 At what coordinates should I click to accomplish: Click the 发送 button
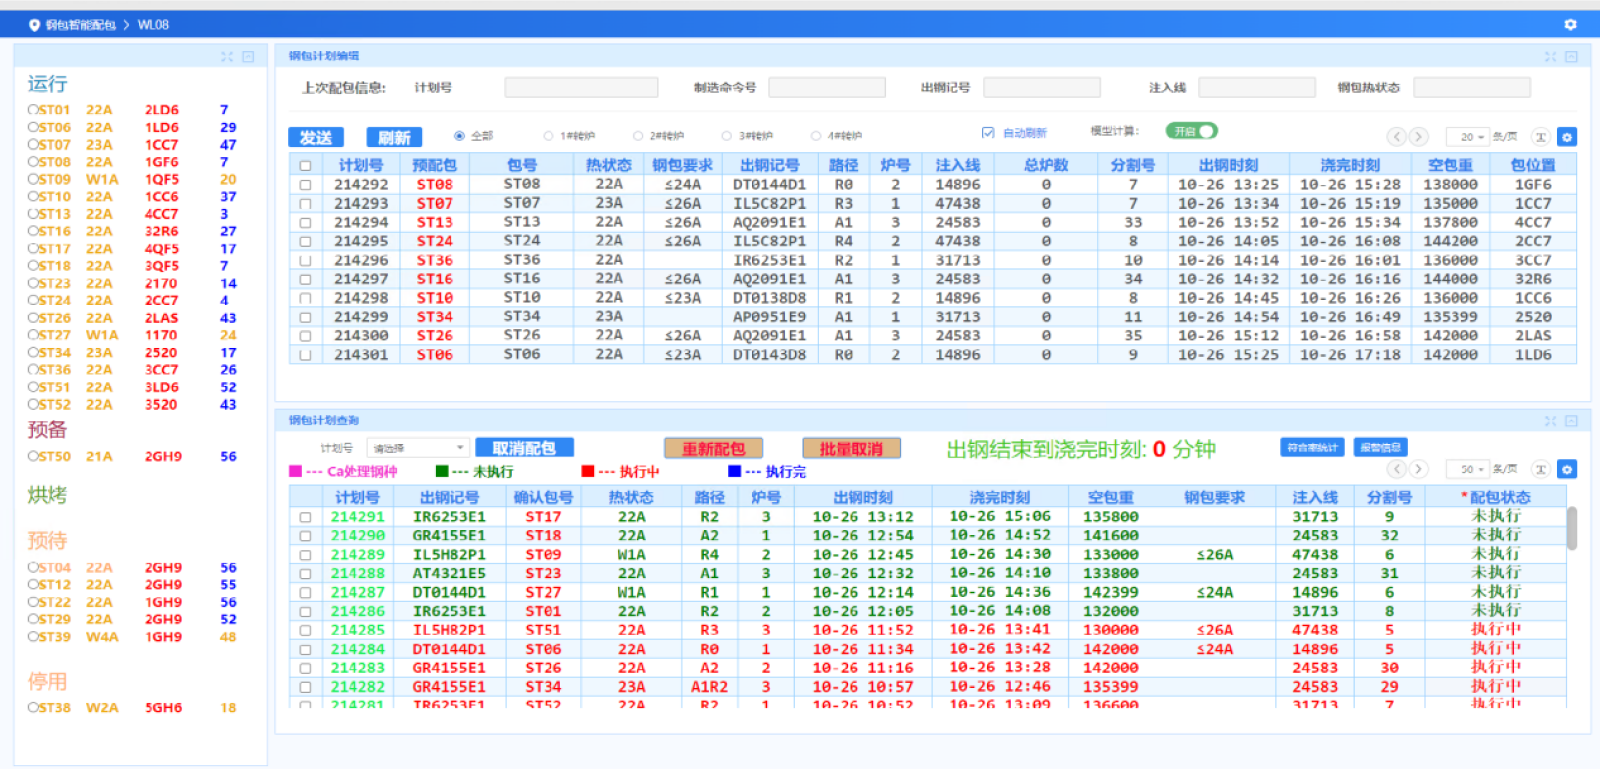tap(316, 137)
